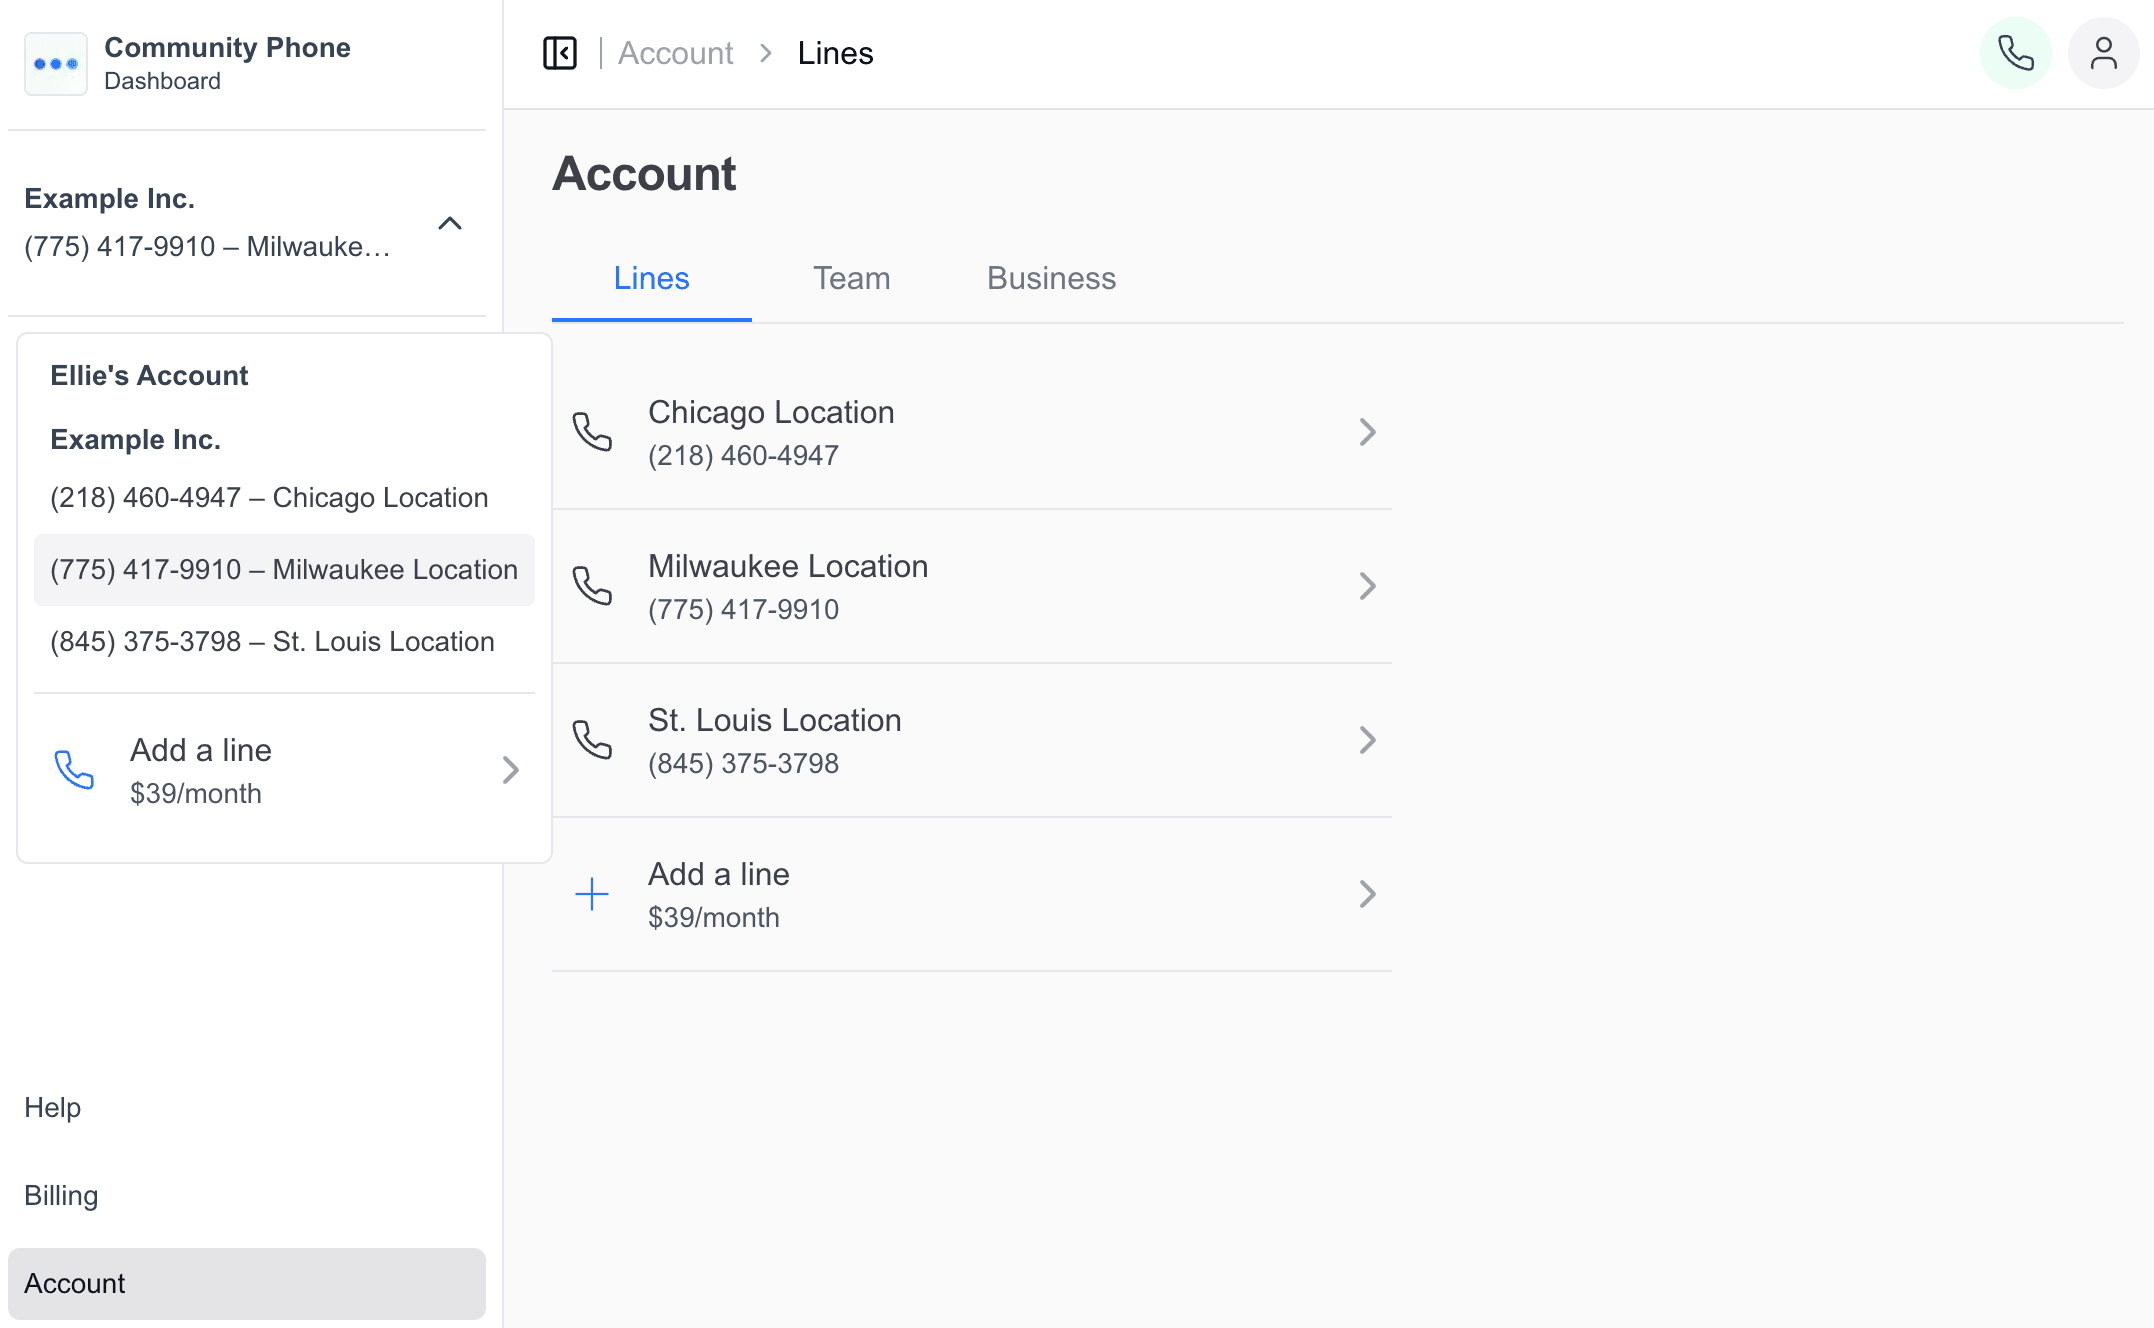Click blue phone icon in dropdown
The width and height of the screenshot is (2154, 1328).
tap(74, 770)
